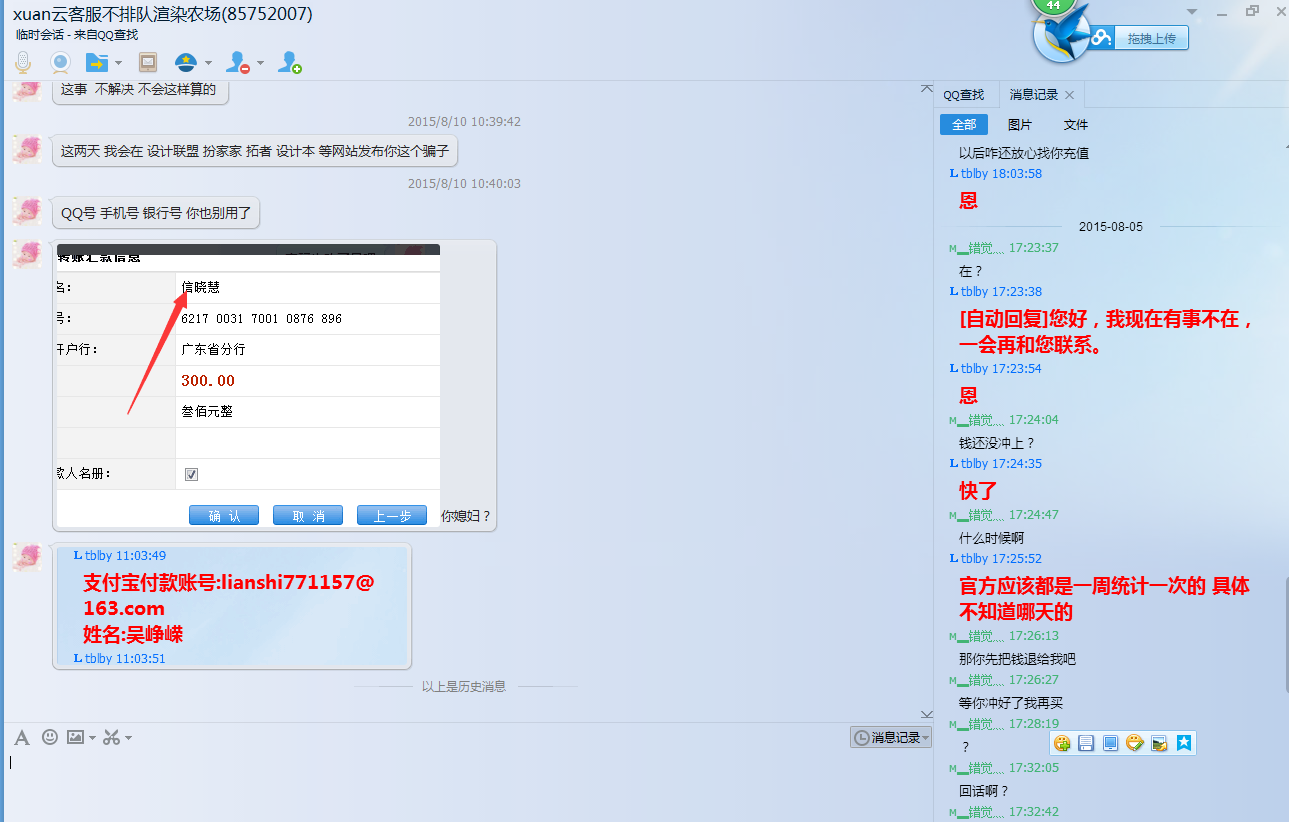Click add emoticon icon in floating toolbar
Viewport: 1289px width, 822px height.
1062,743
